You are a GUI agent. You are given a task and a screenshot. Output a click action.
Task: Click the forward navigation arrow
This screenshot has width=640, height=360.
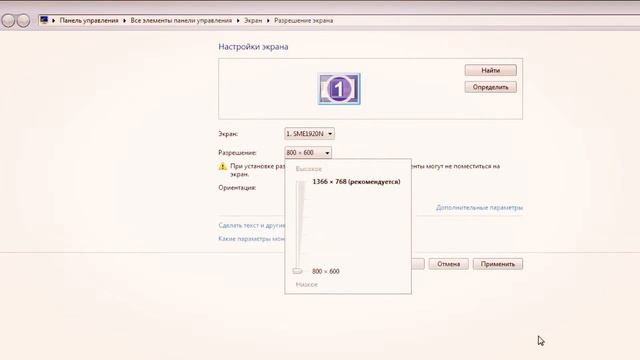(23, 20)
